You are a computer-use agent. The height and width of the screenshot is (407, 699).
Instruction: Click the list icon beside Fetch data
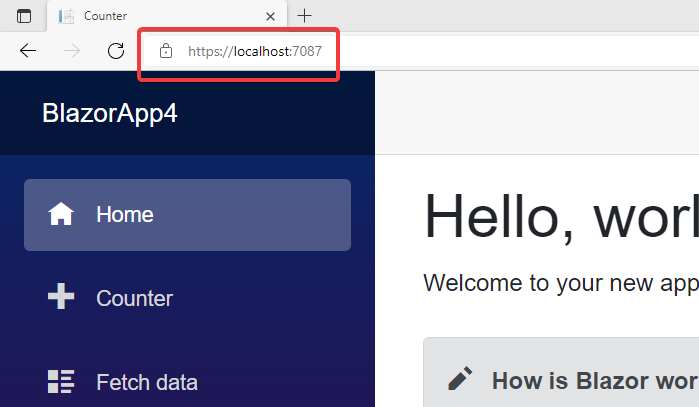[x=61, y=382]
